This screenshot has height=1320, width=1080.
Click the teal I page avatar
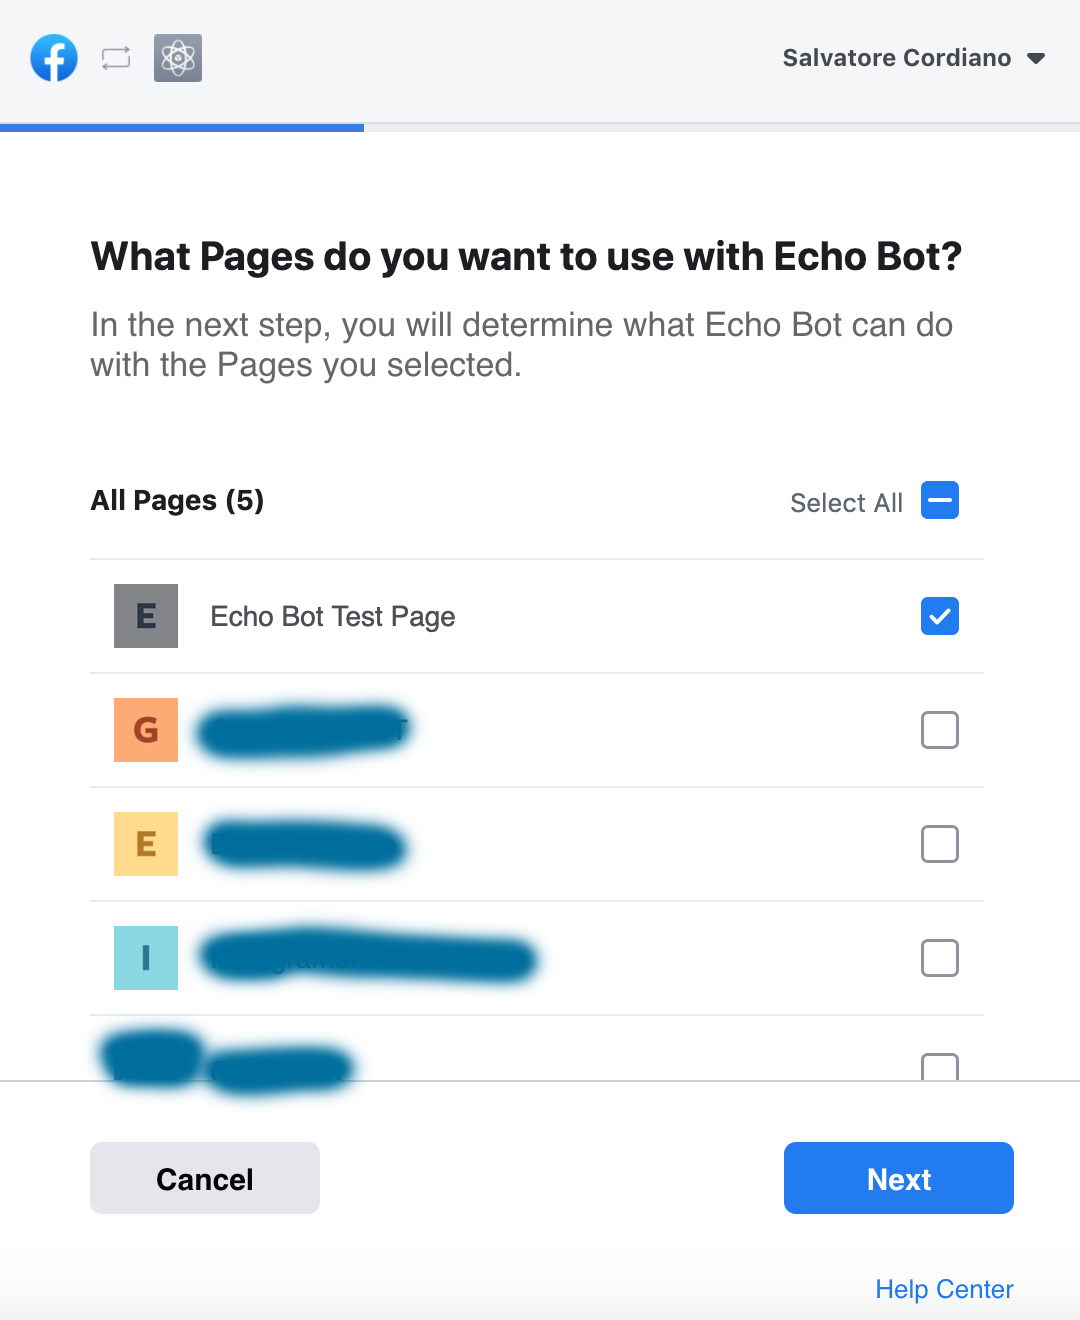[x=146, y=958]
